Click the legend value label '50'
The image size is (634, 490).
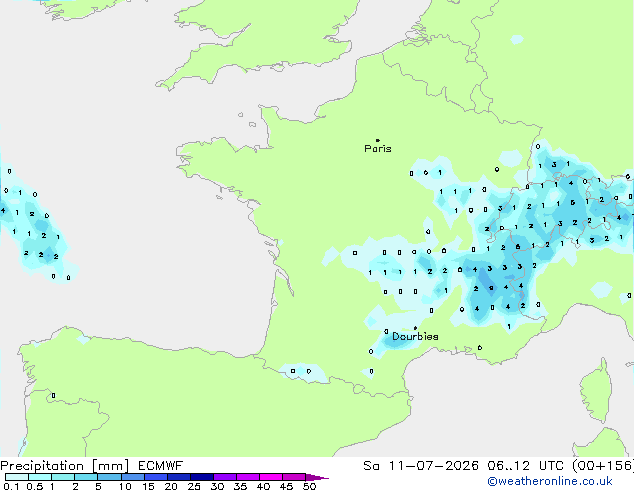click(x=309, y=486)
